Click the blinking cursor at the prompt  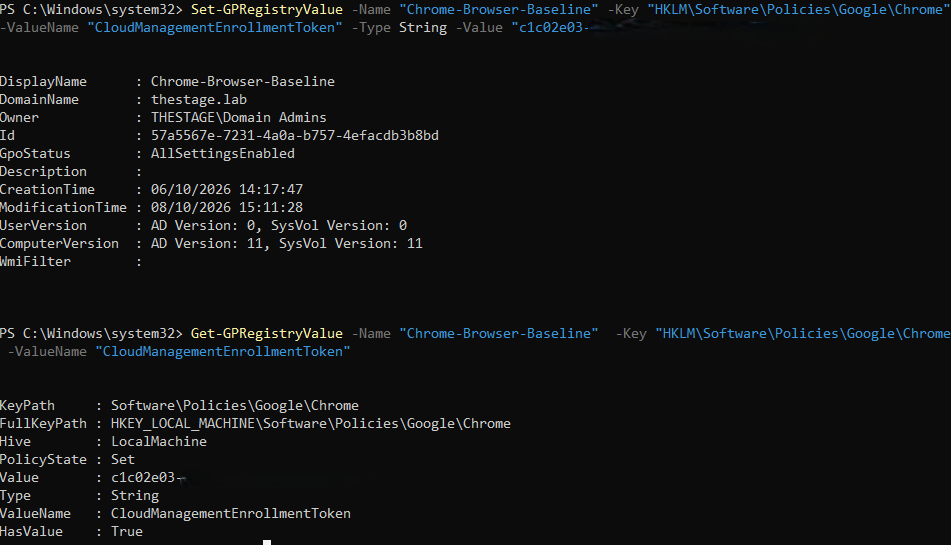pyautogui.click(x=267, y=542)
